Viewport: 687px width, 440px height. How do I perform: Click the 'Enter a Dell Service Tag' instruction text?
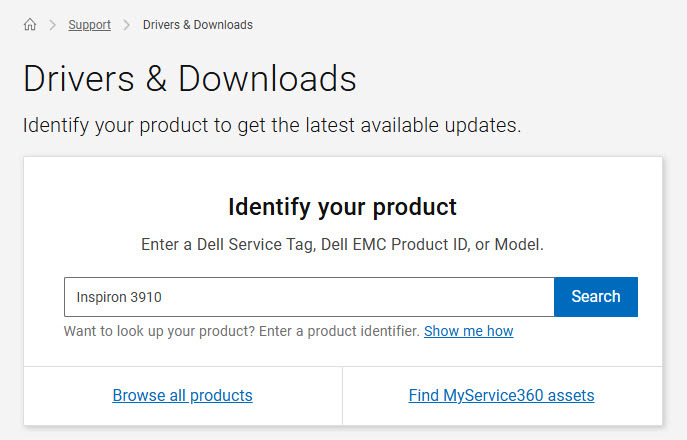click(x=342, y=244)
